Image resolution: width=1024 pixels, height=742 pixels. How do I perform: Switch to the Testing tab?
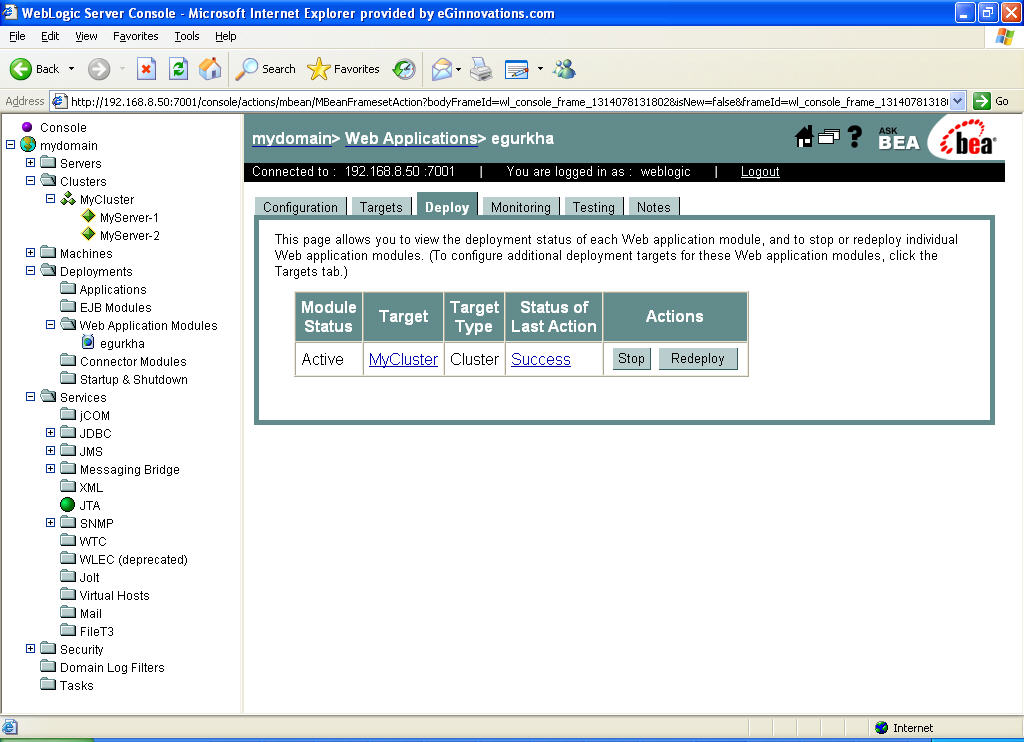594,206
